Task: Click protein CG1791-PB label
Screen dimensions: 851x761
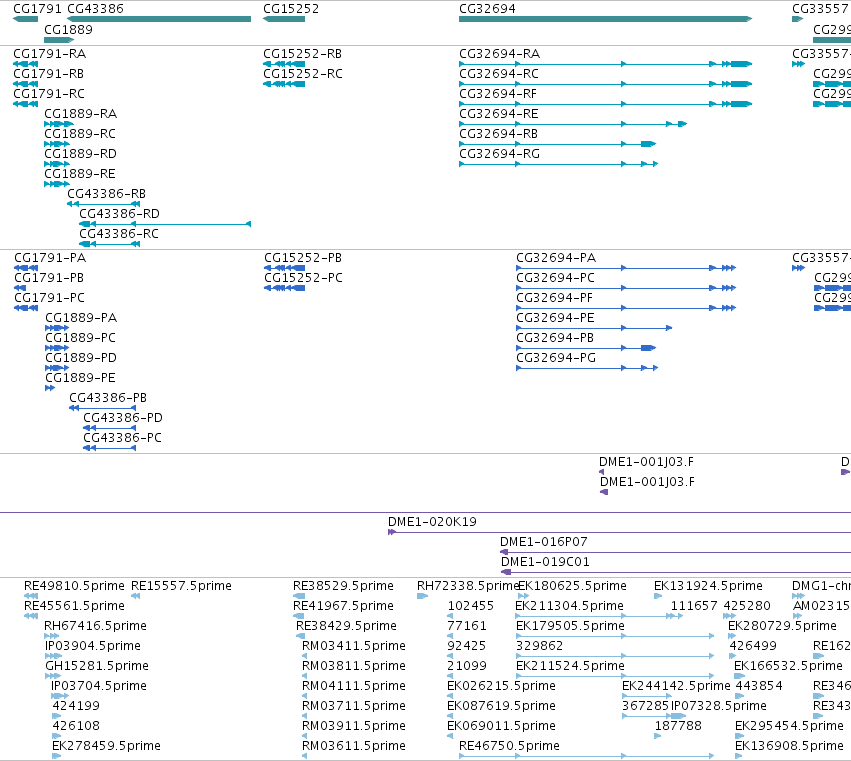Action: point(49,278)
